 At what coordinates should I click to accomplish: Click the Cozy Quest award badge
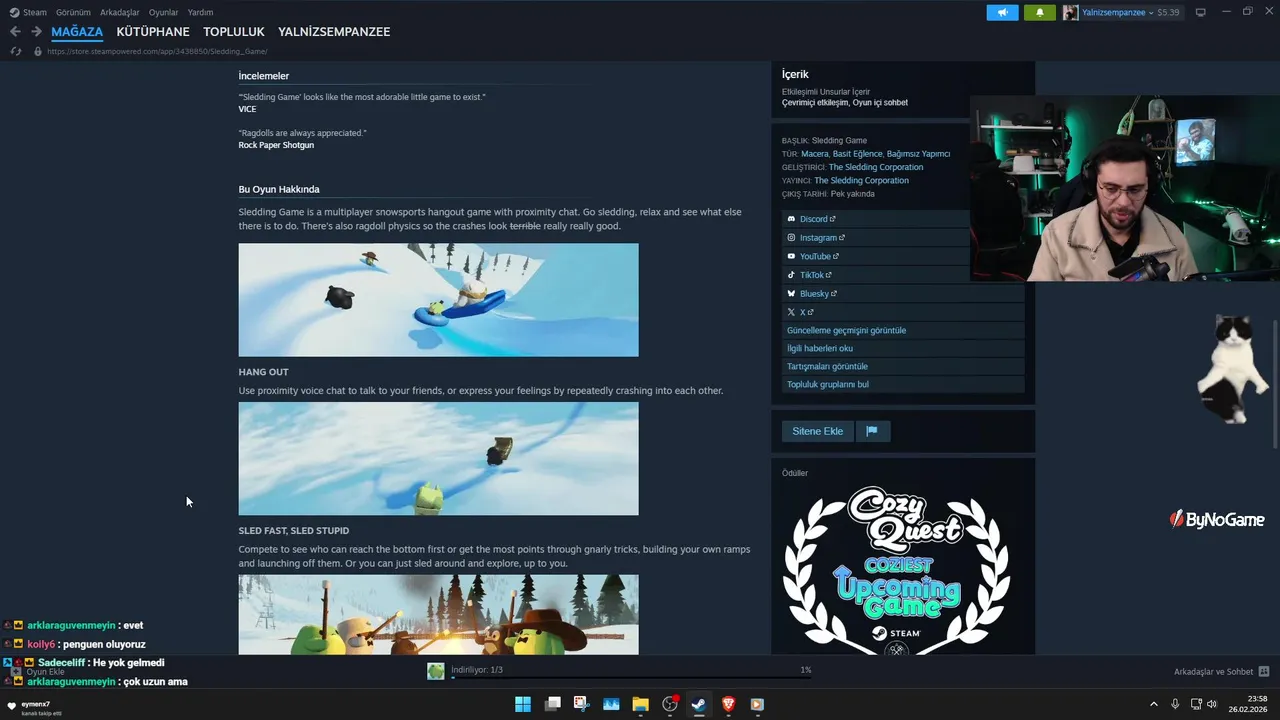(896, 570)
